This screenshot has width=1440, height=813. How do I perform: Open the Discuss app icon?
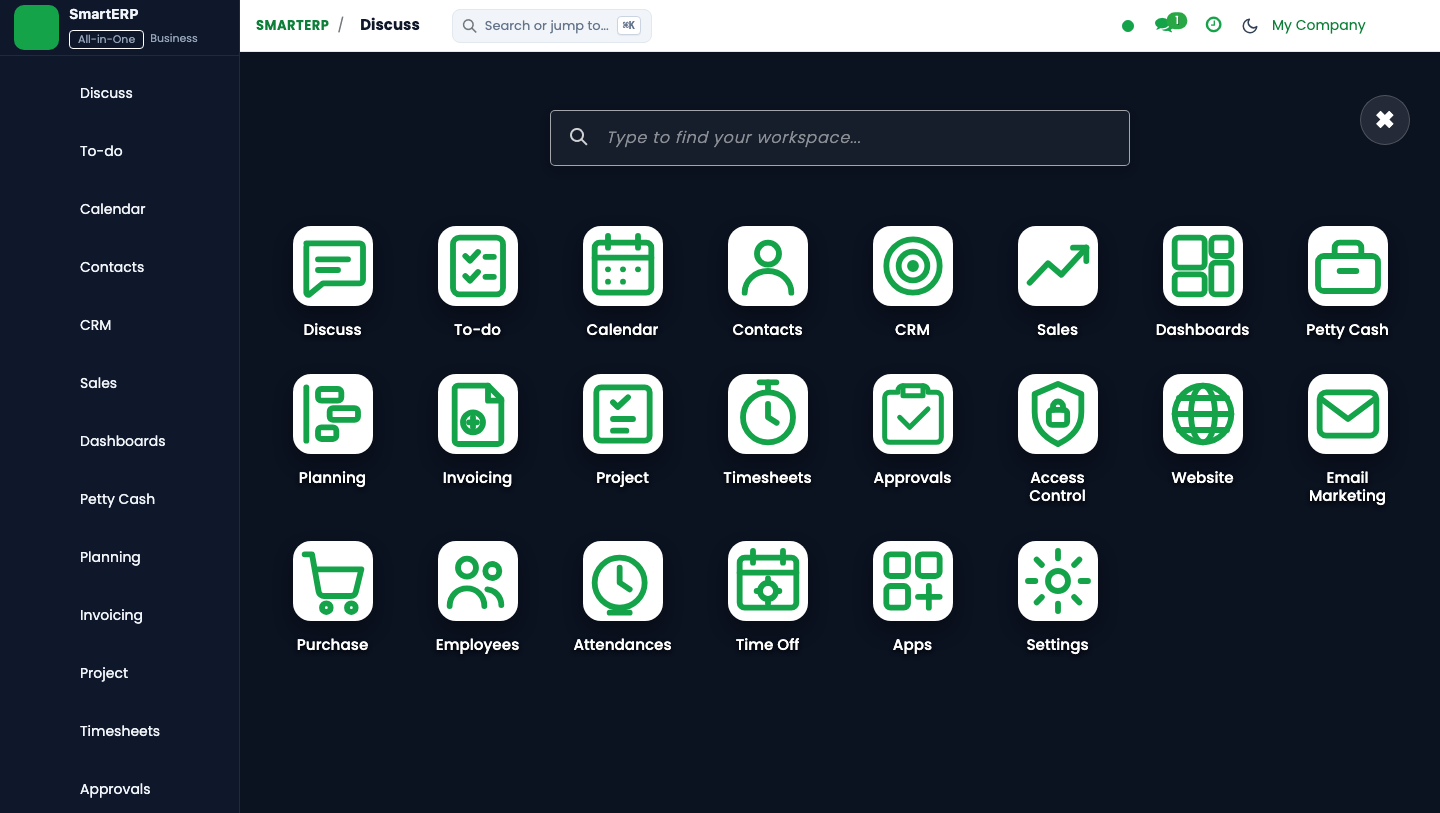pos(333,266)
